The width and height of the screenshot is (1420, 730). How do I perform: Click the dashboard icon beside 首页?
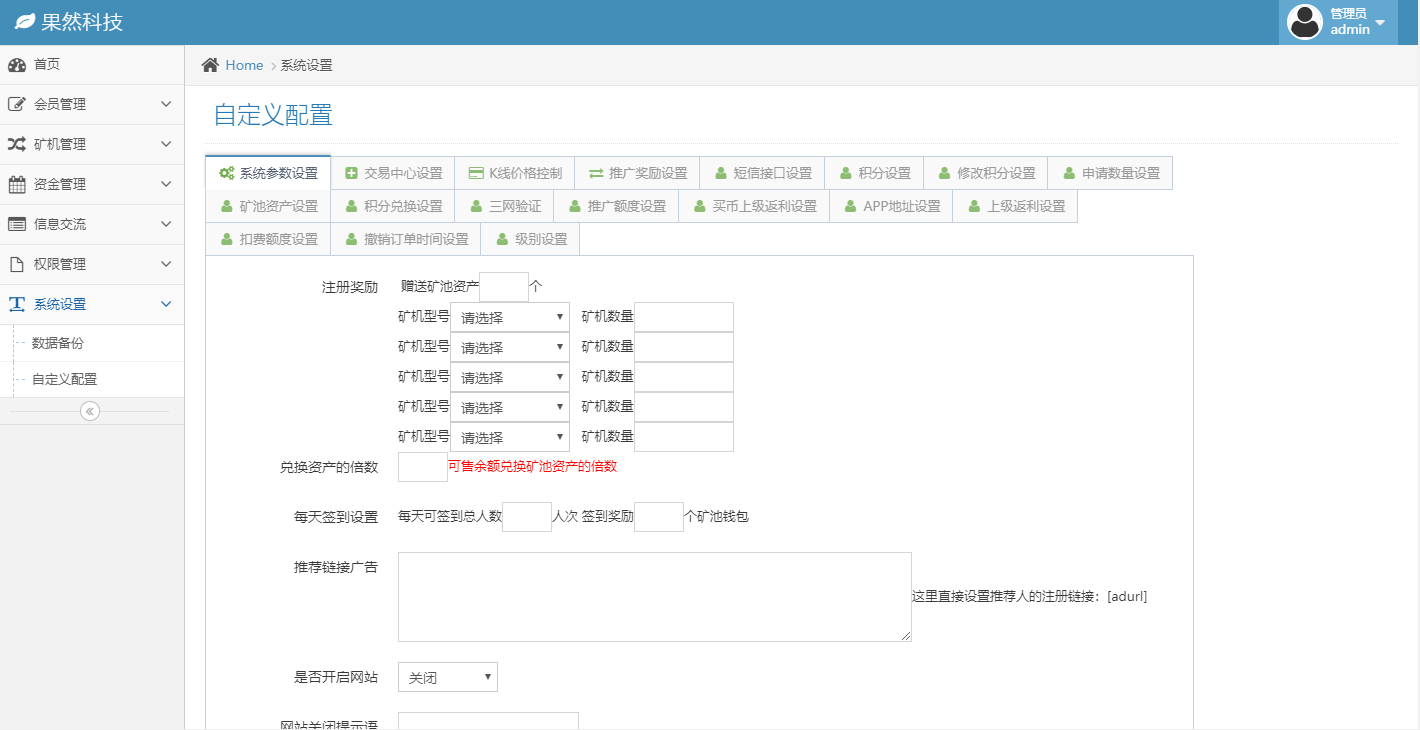[17, 65]
